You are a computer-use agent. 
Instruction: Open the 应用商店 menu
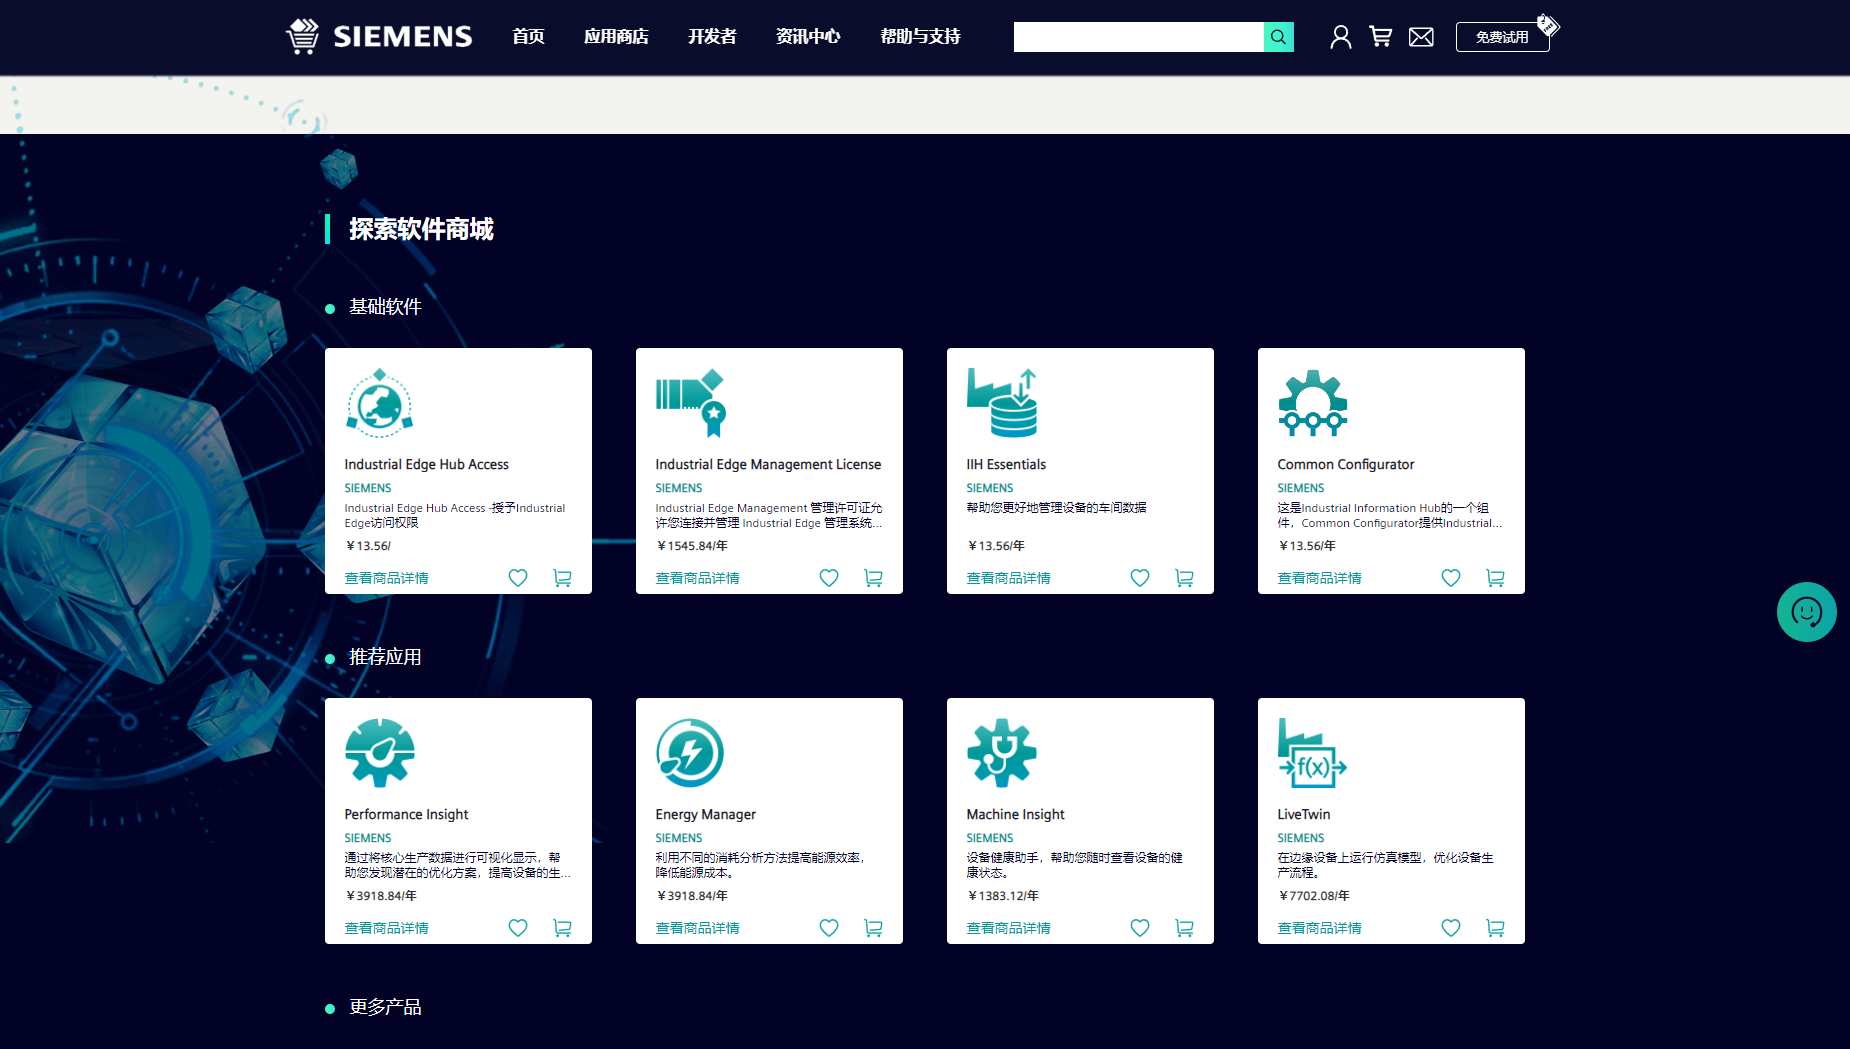[x=616, y=36]
